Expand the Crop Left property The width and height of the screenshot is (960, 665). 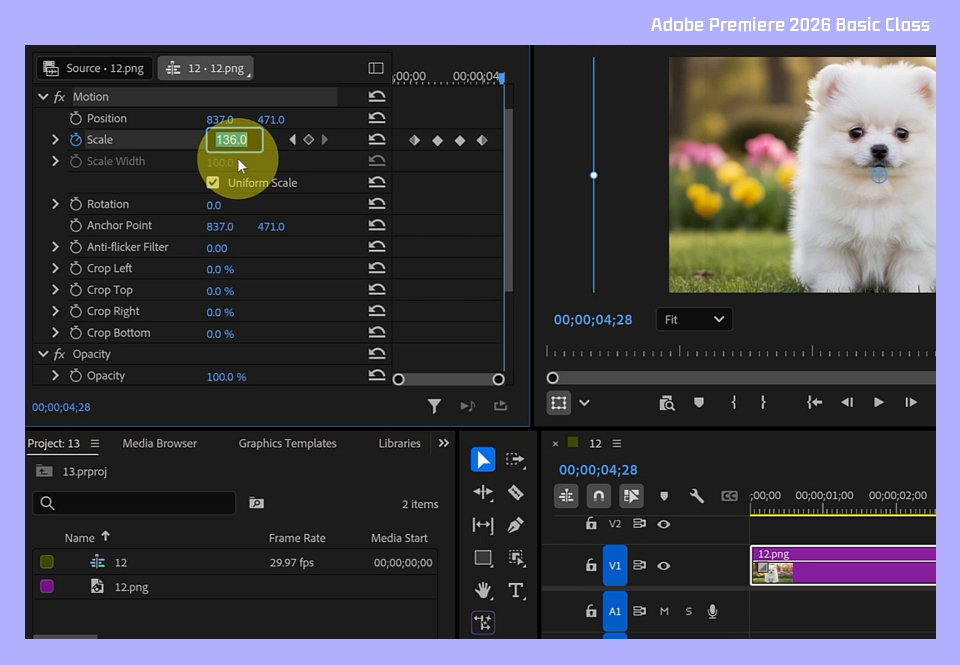[x=55, y=268]
